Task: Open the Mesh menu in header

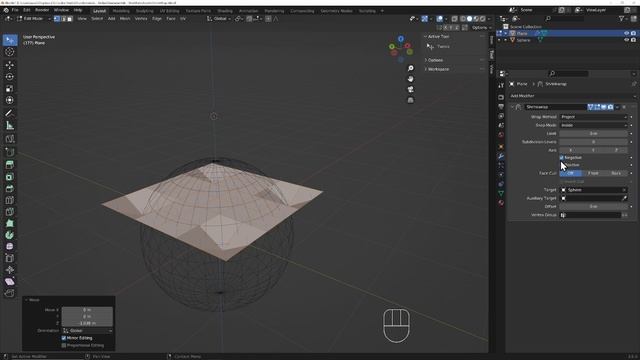Action: click(x=125, y=19)
